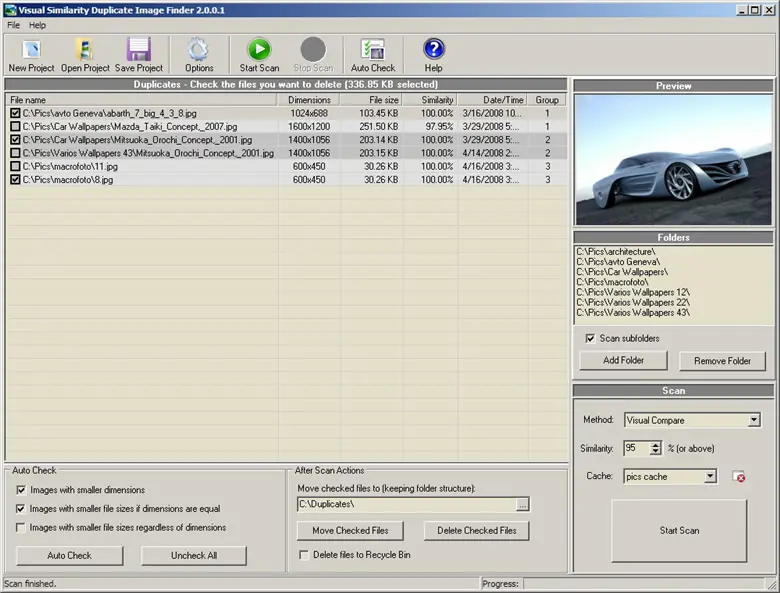Click the application icon in title bar

pos(10,9)
